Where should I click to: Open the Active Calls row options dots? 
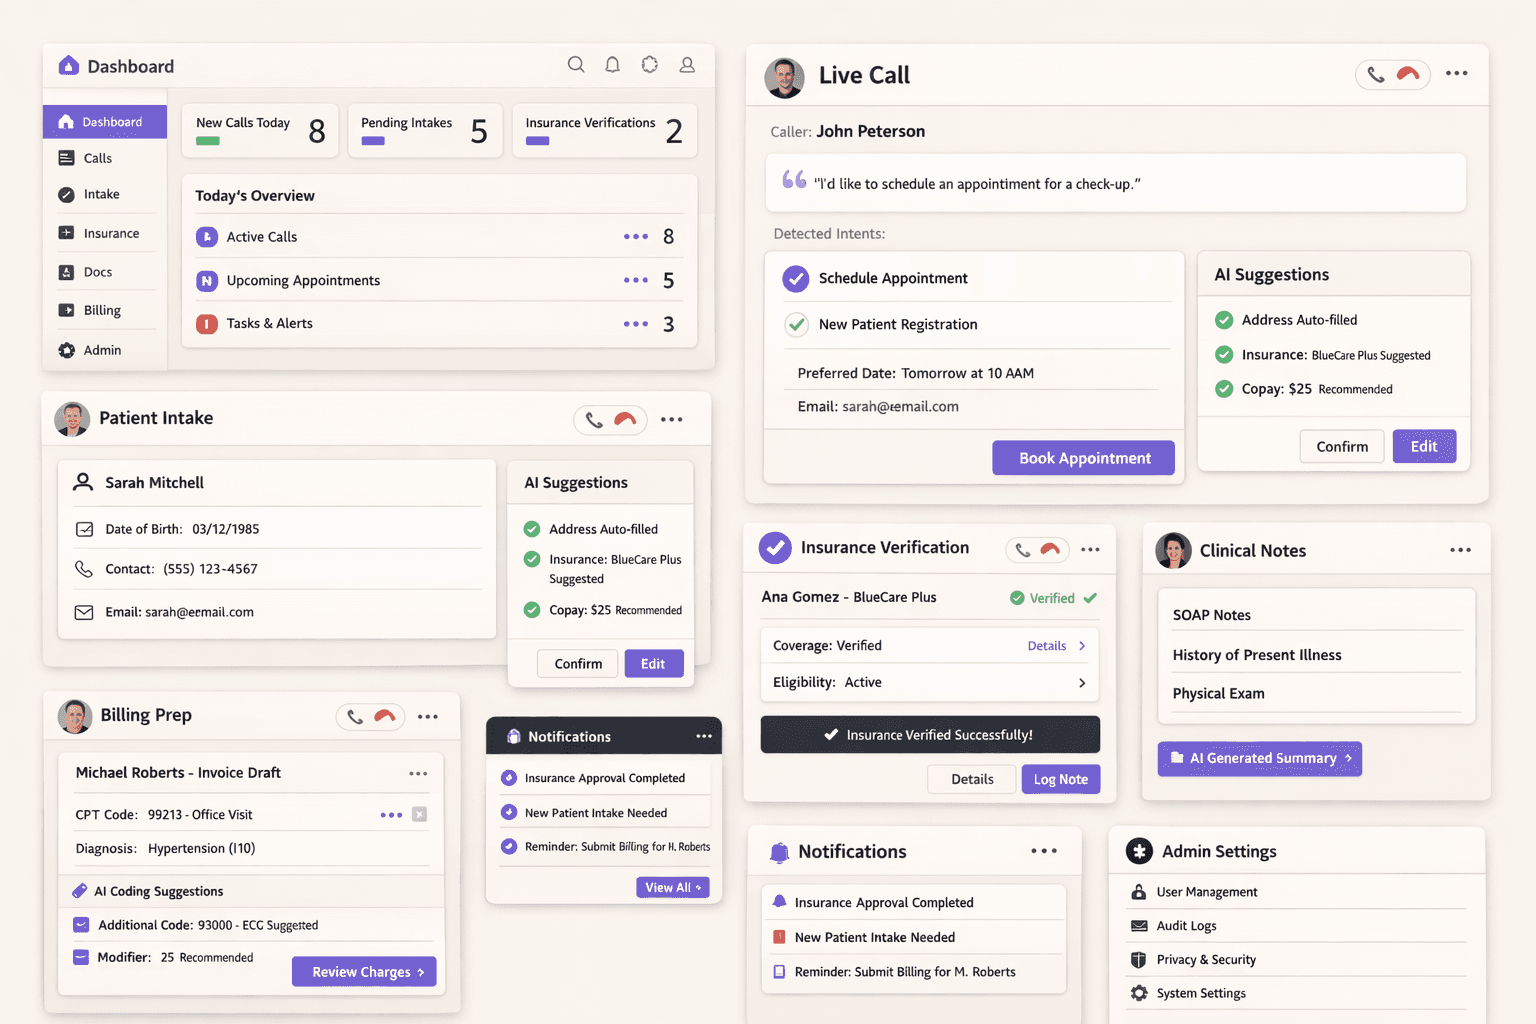tap(636, 237)
